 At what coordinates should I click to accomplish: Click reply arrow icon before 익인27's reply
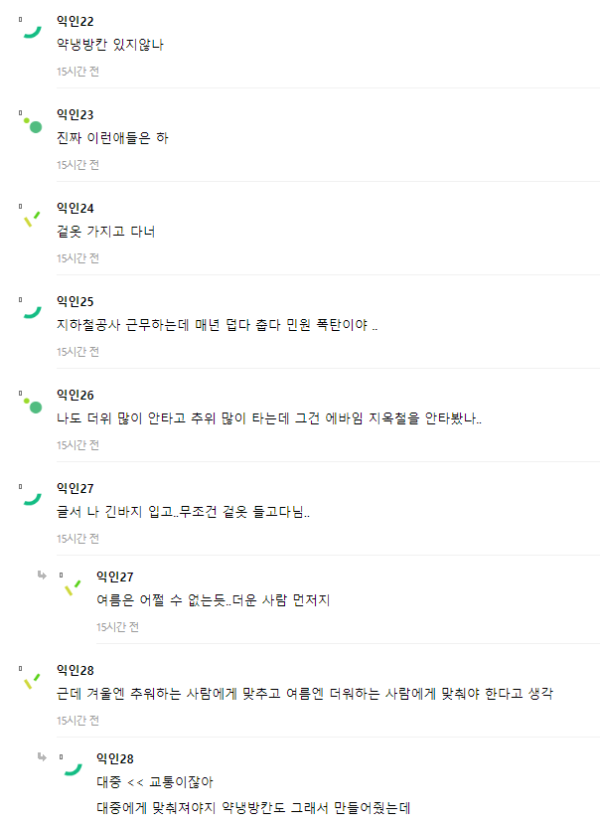(42, 575)
